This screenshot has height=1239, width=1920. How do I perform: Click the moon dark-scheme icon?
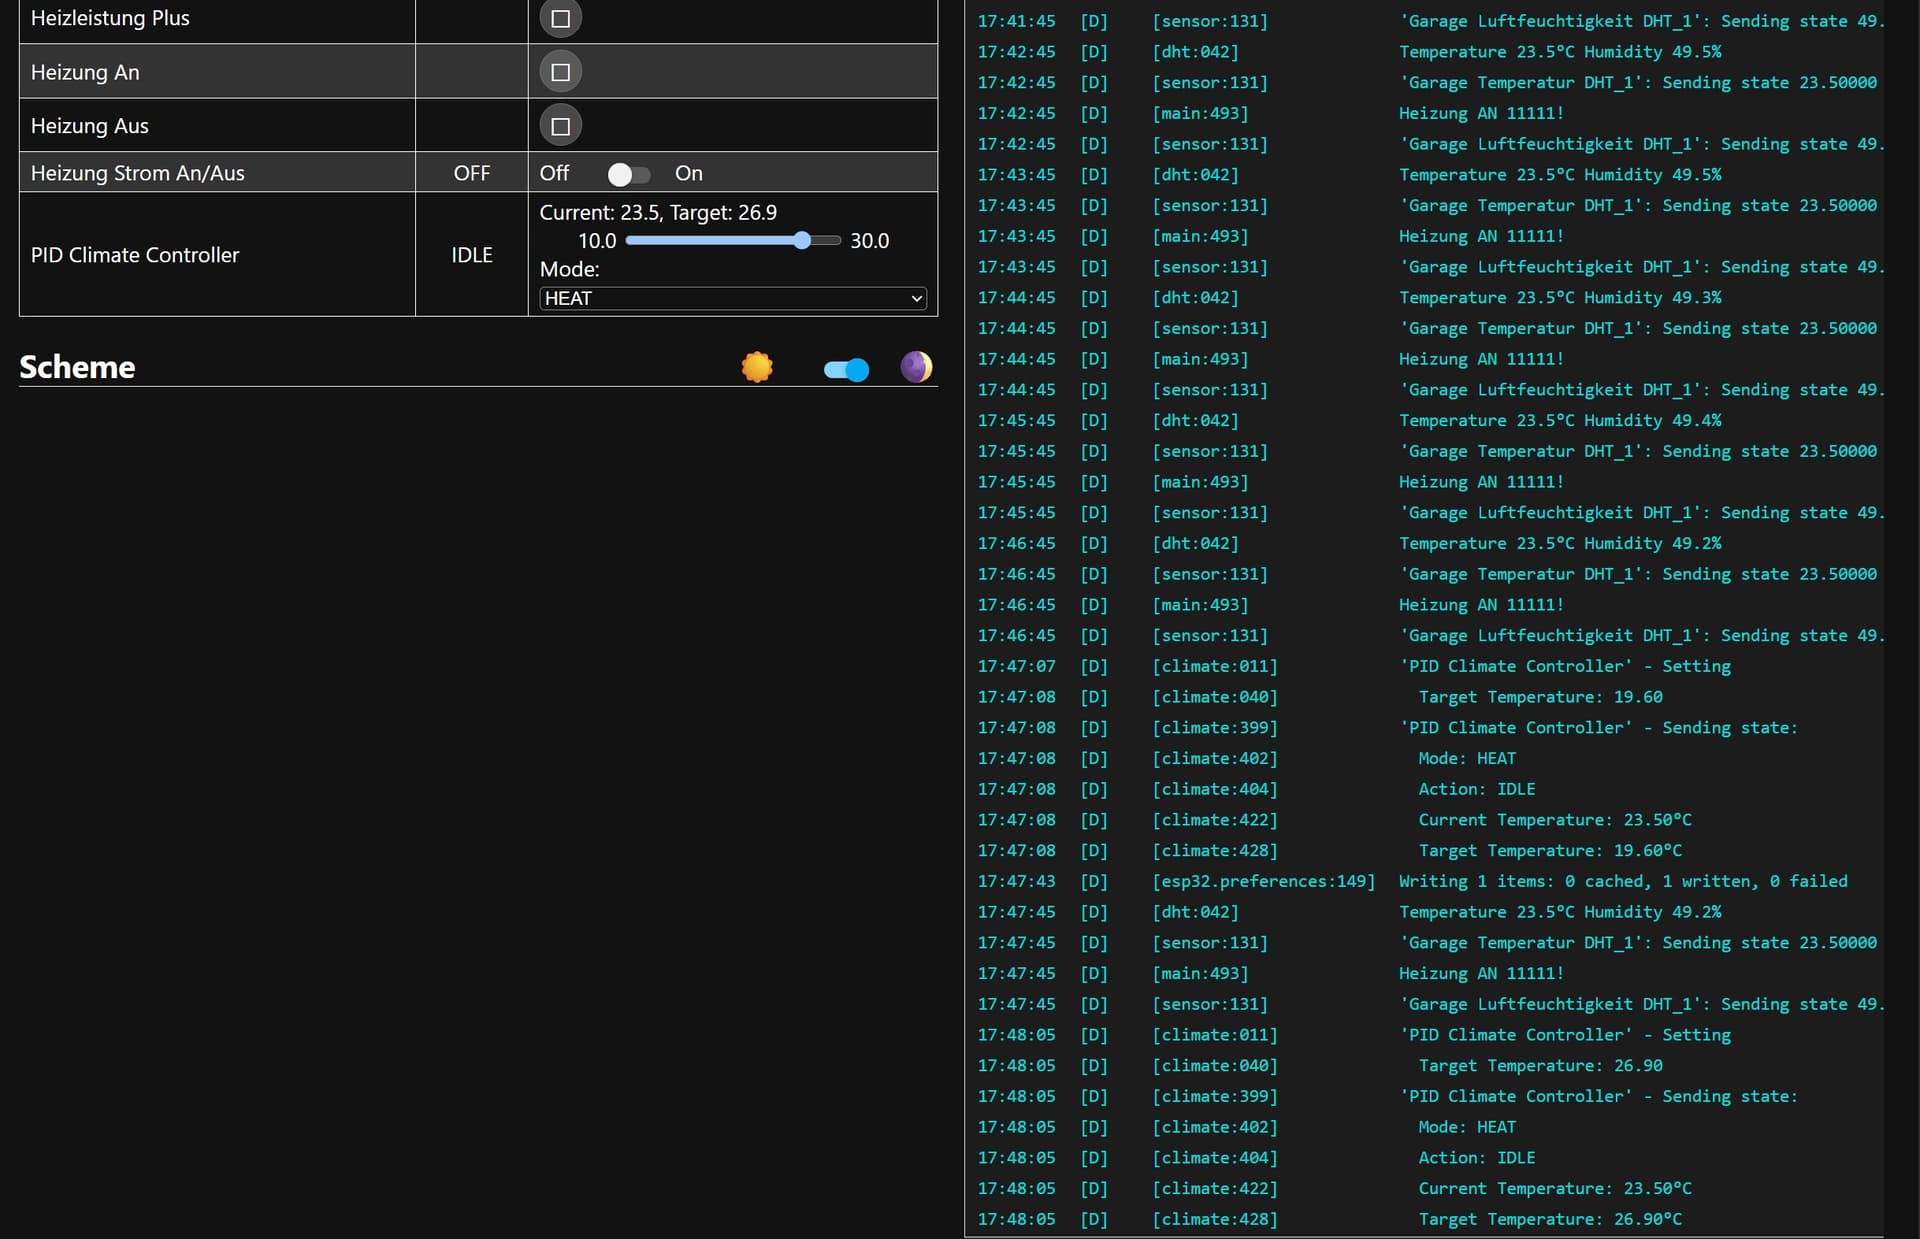click(x=915, y=367)
